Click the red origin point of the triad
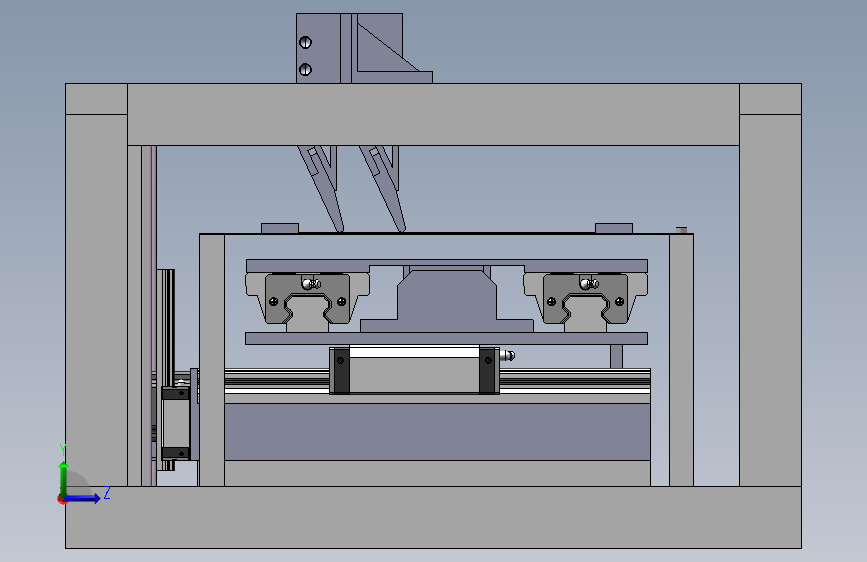This screenshot has width=867, height=562. coord(62,499)
